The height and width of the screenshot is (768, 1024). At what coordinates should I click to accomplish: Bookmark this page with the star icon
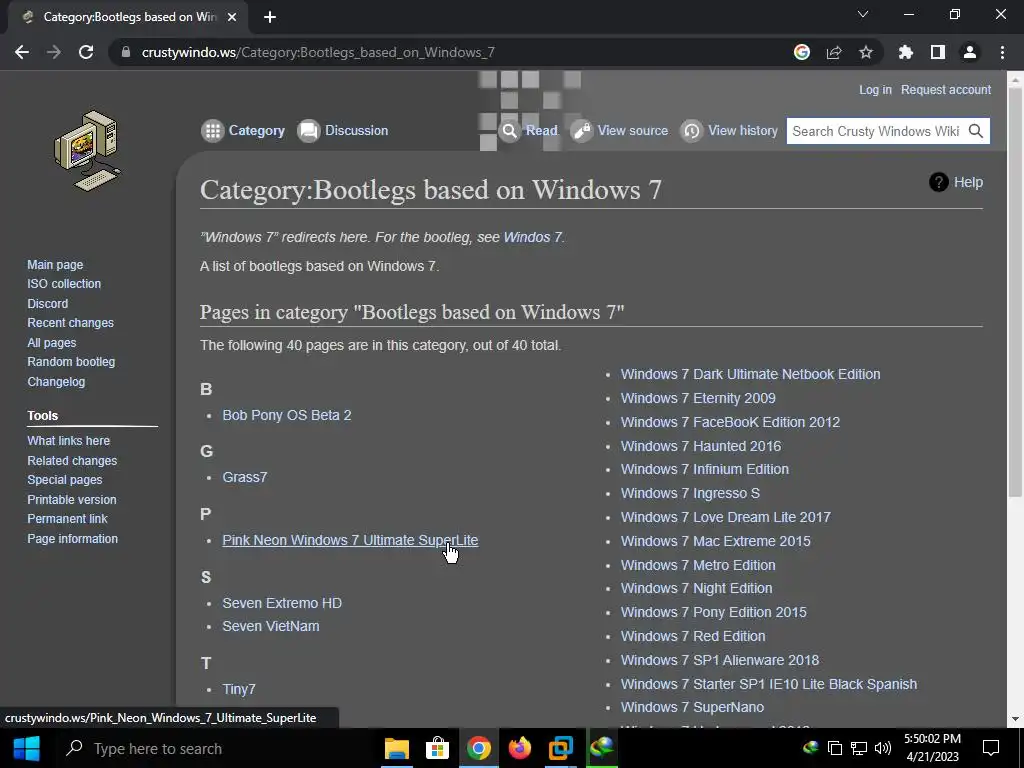click(x=866, y=52)
